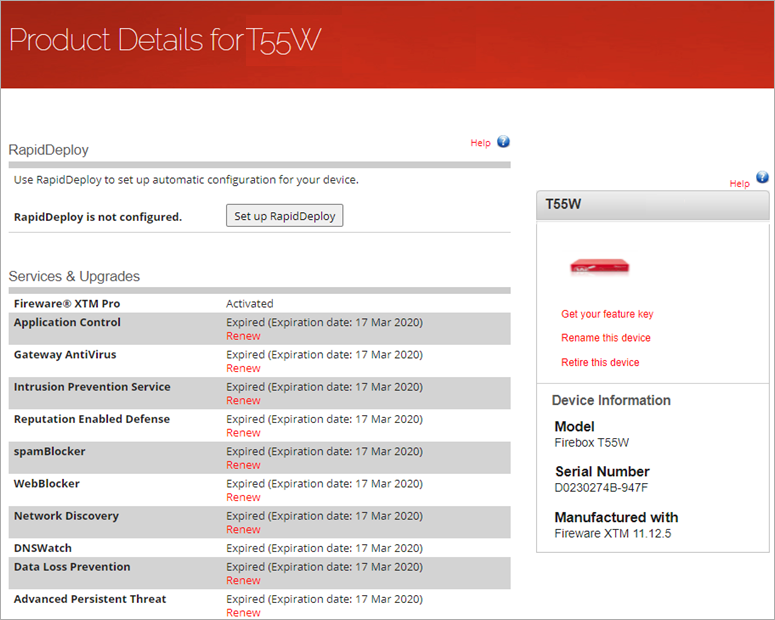Click the red Firebox device image
This screenshot has width=775, height=620.
pyautogui.click(x=600, y=266)
